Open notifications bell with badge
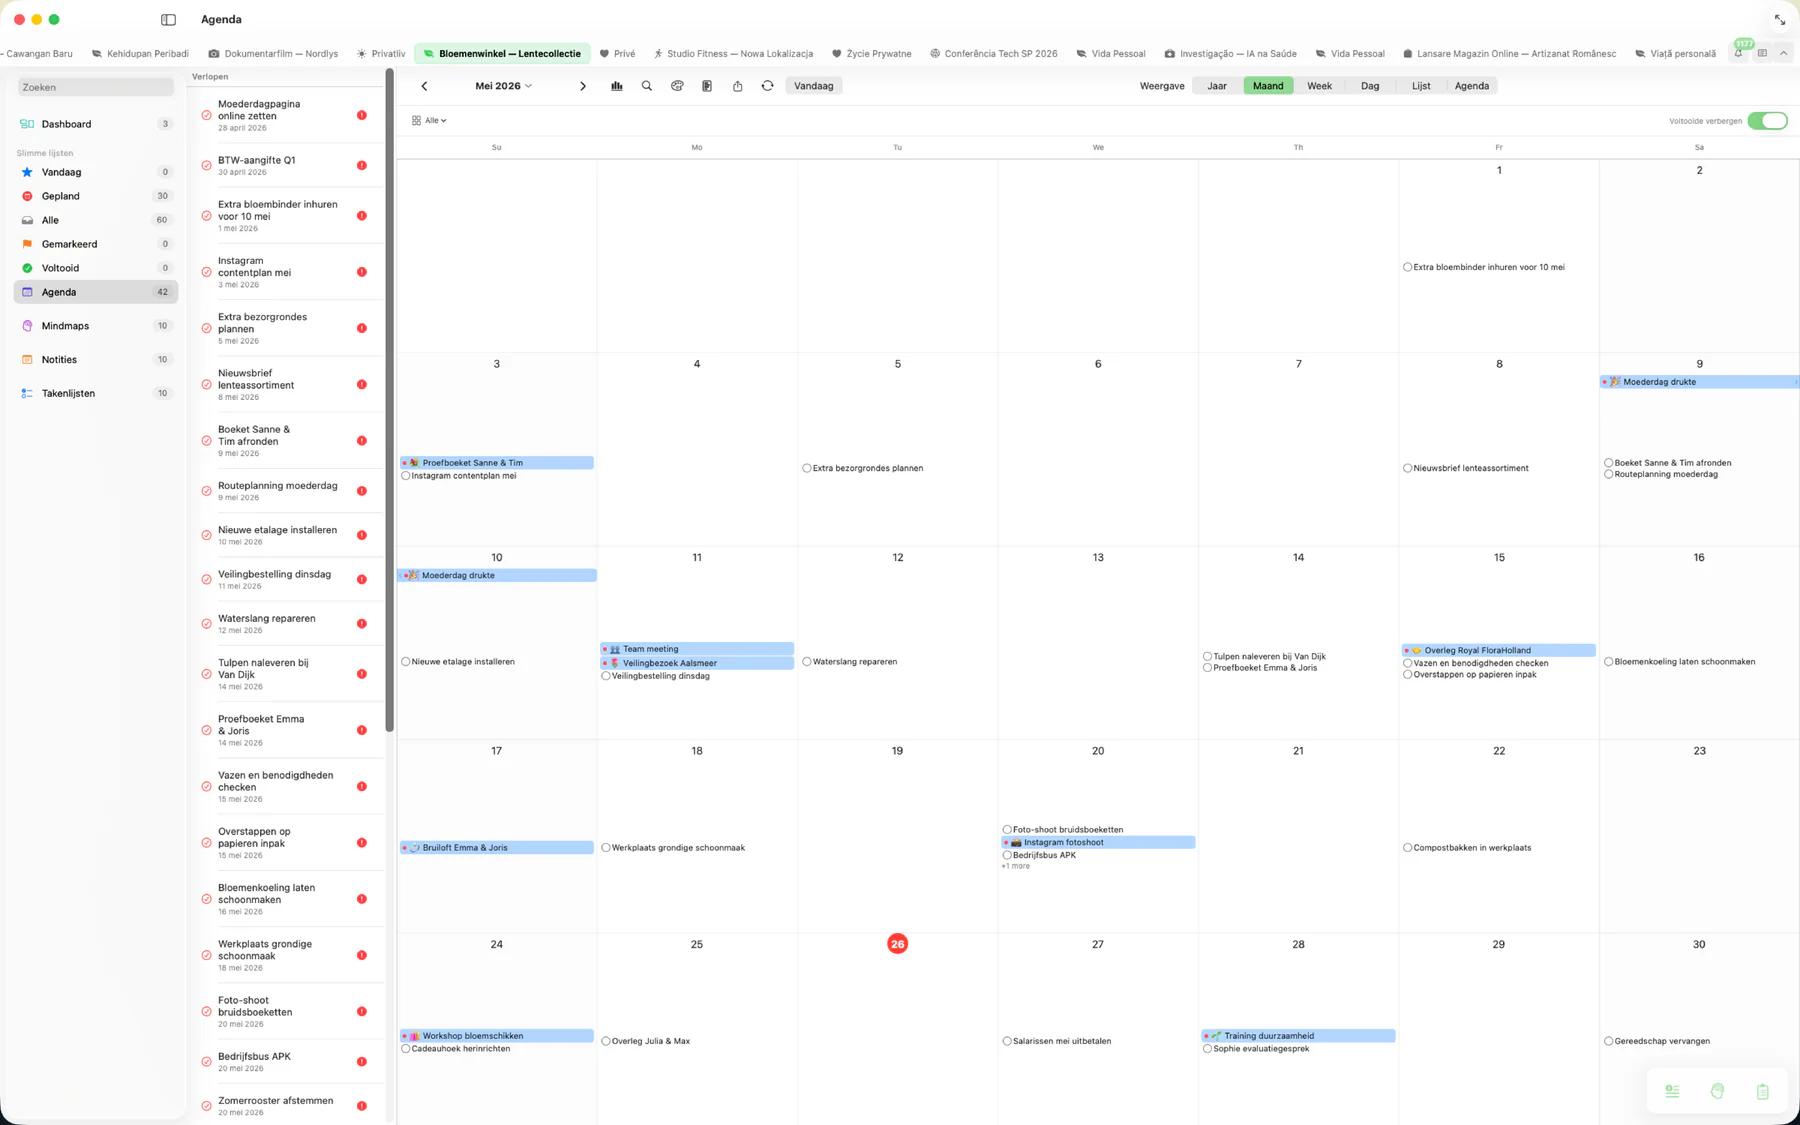 point(1738,53)
